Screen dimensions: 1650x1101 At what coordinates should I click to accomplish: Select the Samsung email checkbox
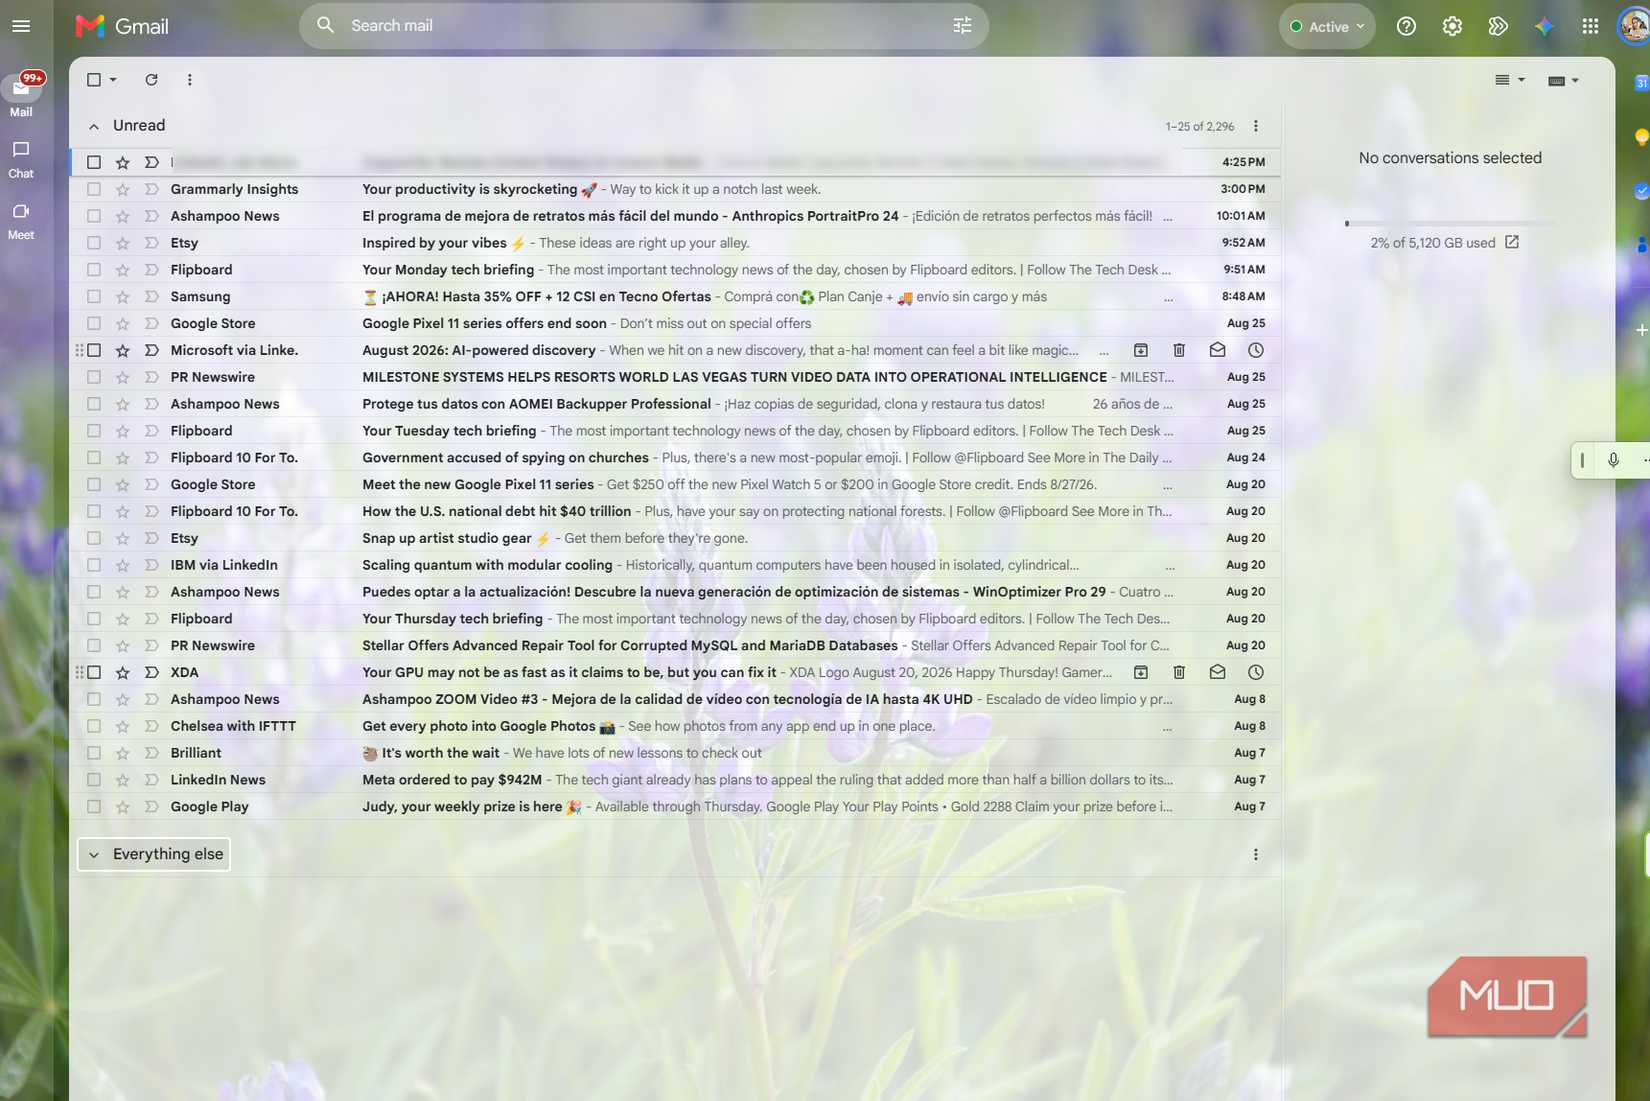point(94,297)
